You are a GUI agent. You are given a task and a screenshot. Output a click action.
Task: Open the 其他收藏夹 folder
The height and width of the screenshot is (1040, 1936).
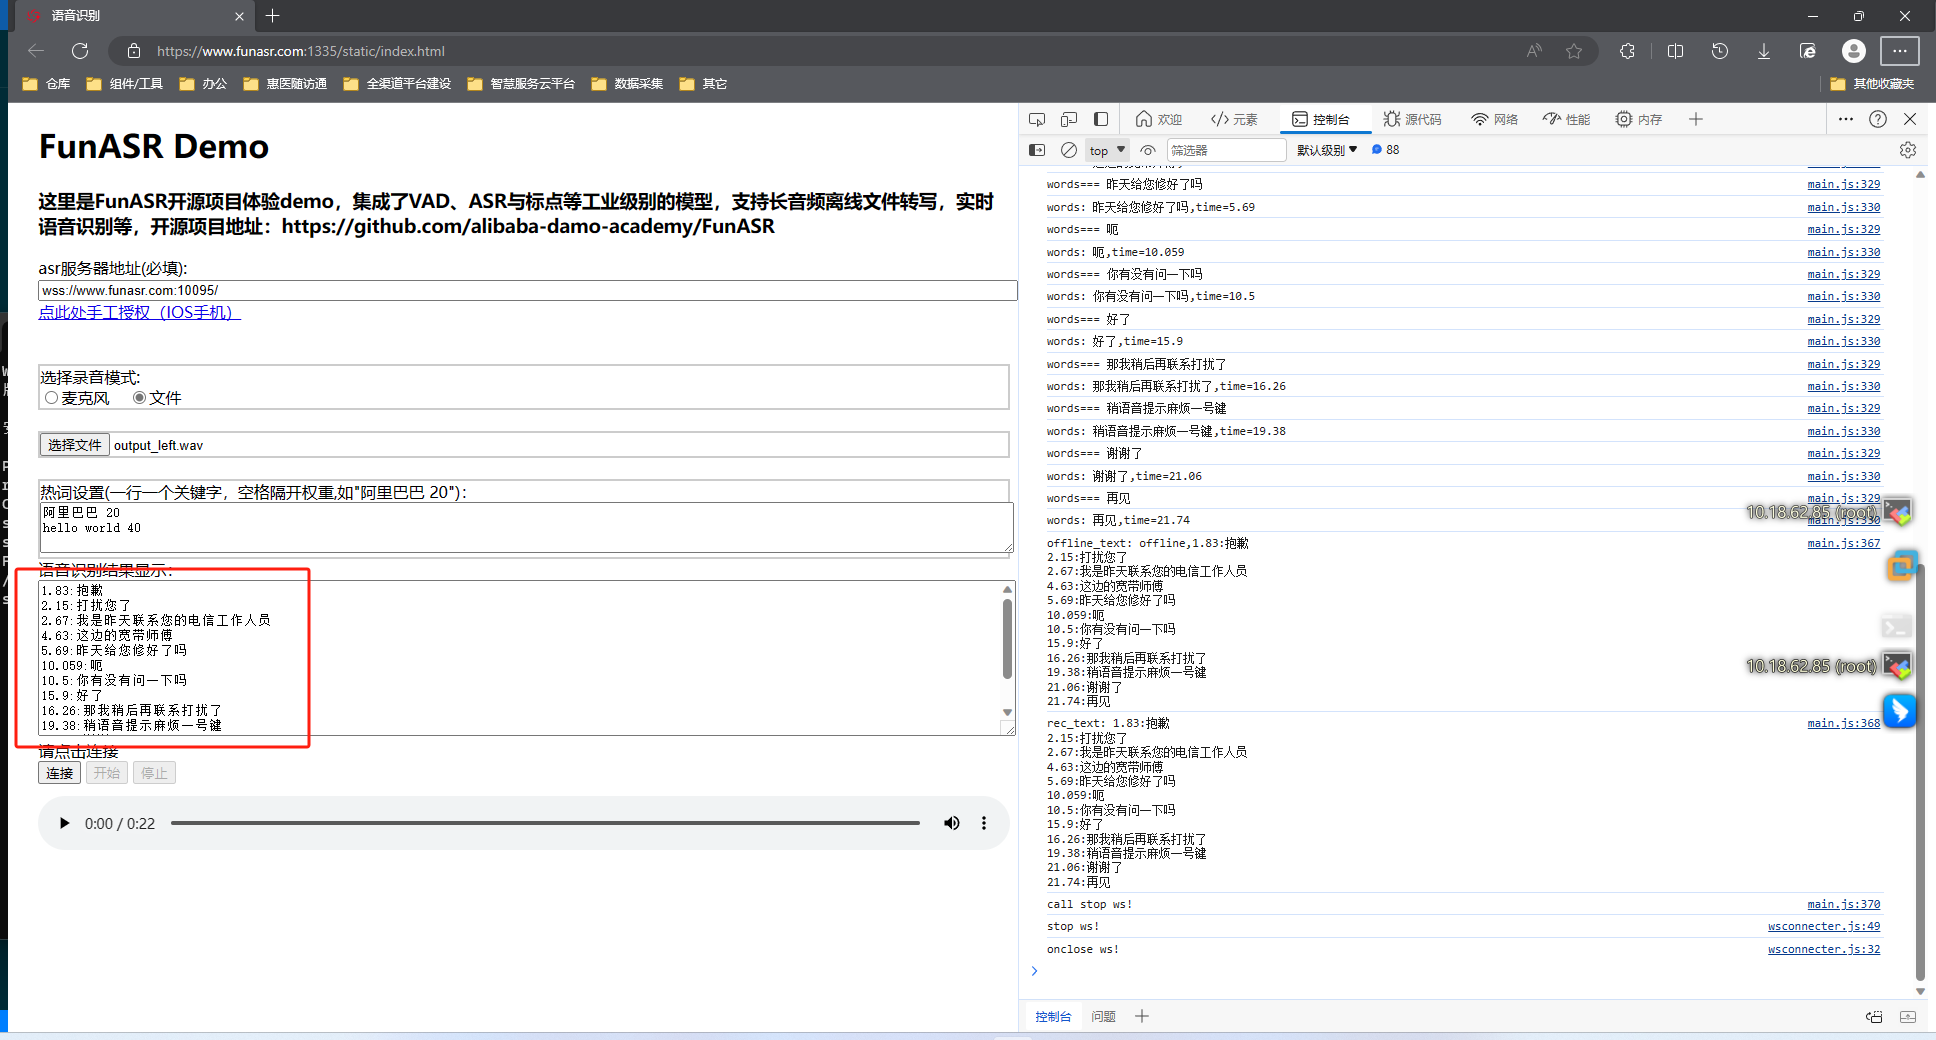1872,84
